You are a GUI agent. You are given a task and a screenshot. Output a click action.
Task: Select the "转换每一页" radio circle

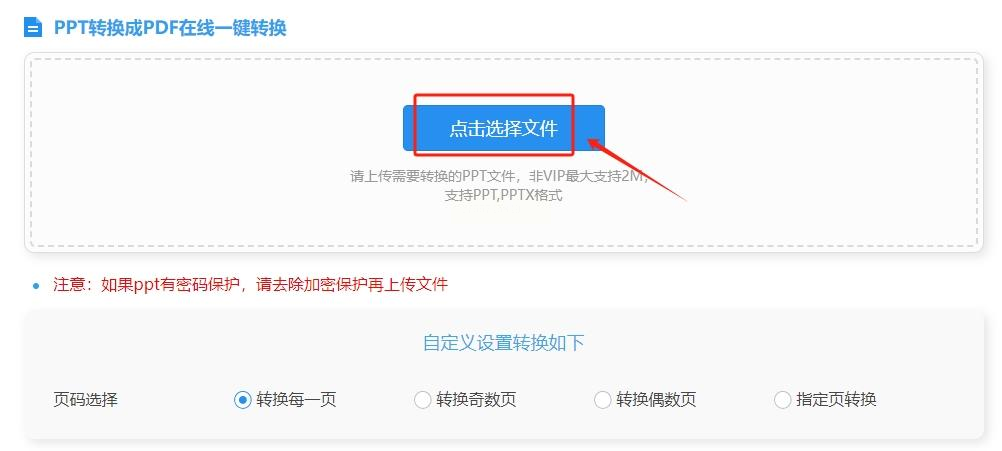[242, 401]
